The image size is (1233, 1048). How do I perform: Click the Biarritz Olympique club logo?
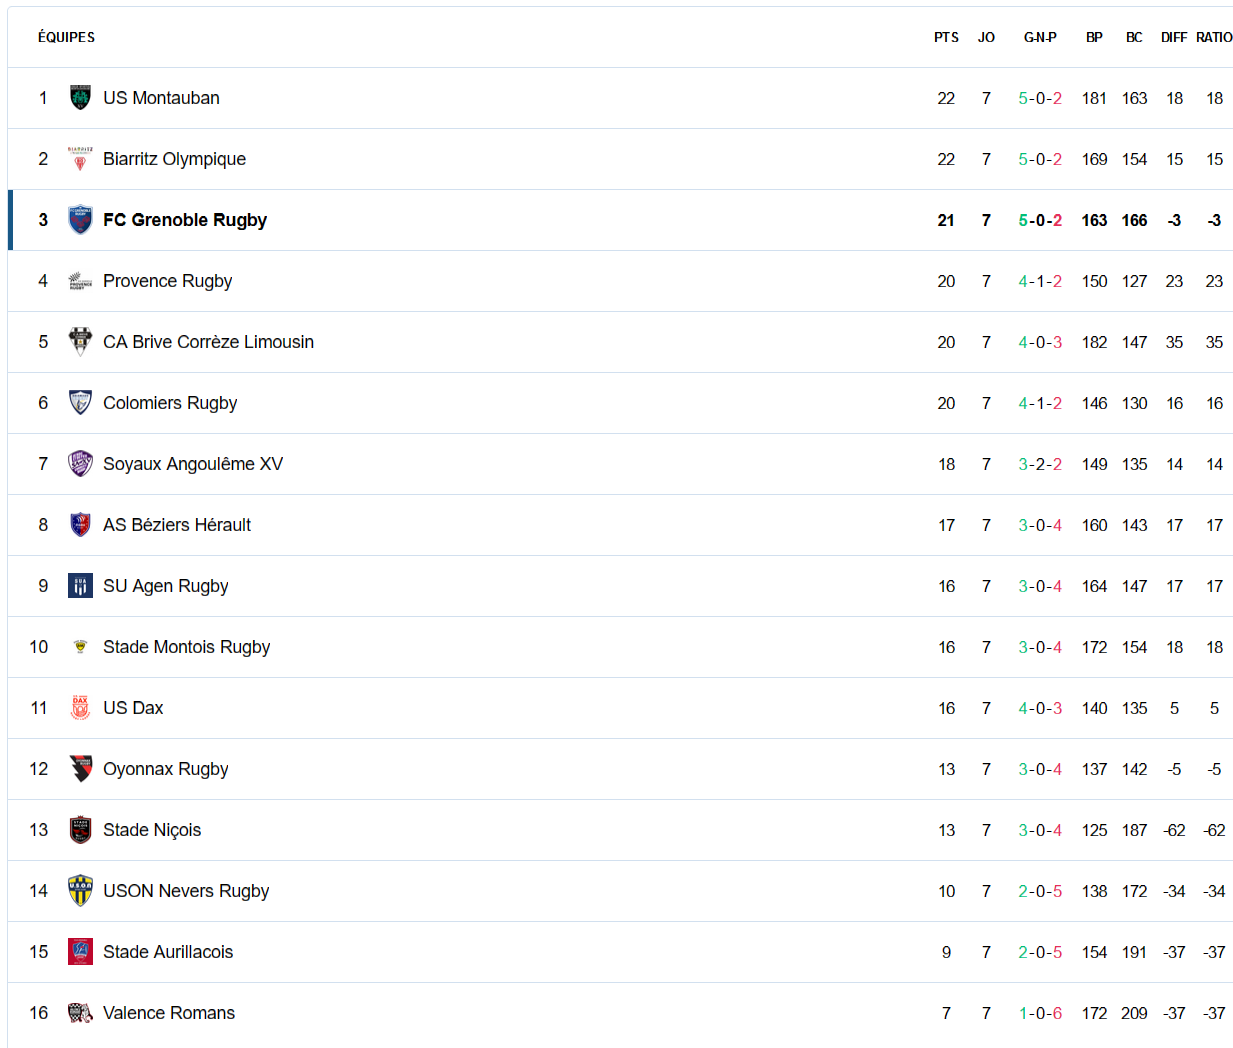tap(80, 159)
